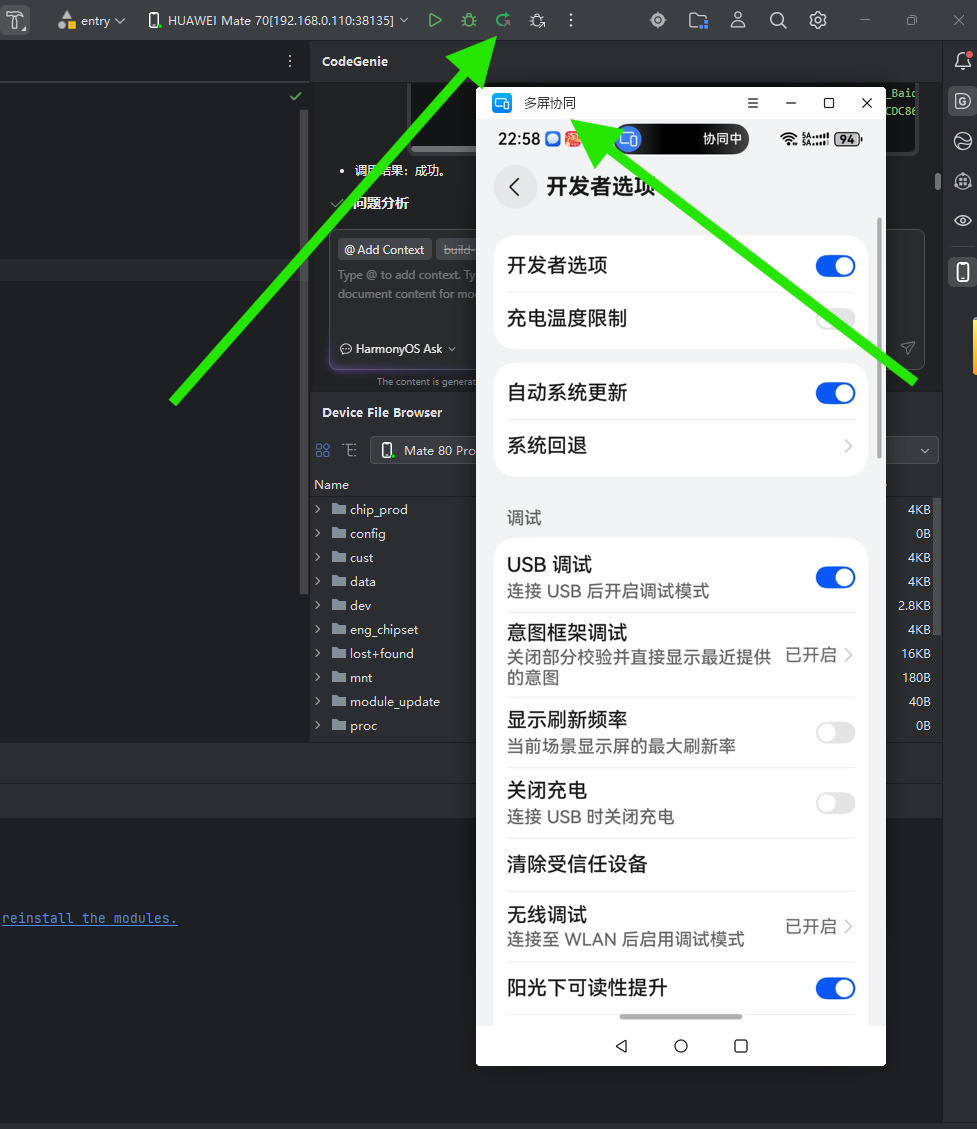Turn off 阳光下可读性提升
The image size is (977, 1129).
pos(835,988)
